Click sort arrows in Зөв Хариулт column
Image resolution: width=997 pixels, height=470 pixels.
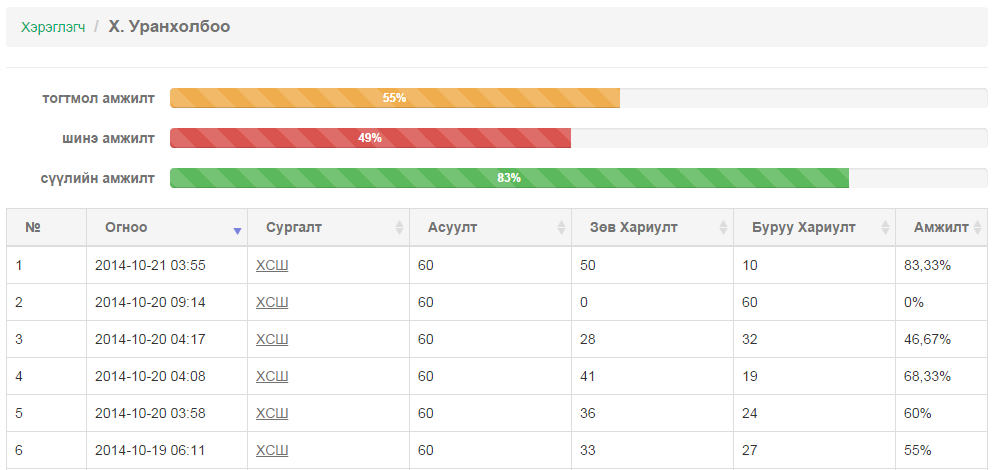[724, 227]
